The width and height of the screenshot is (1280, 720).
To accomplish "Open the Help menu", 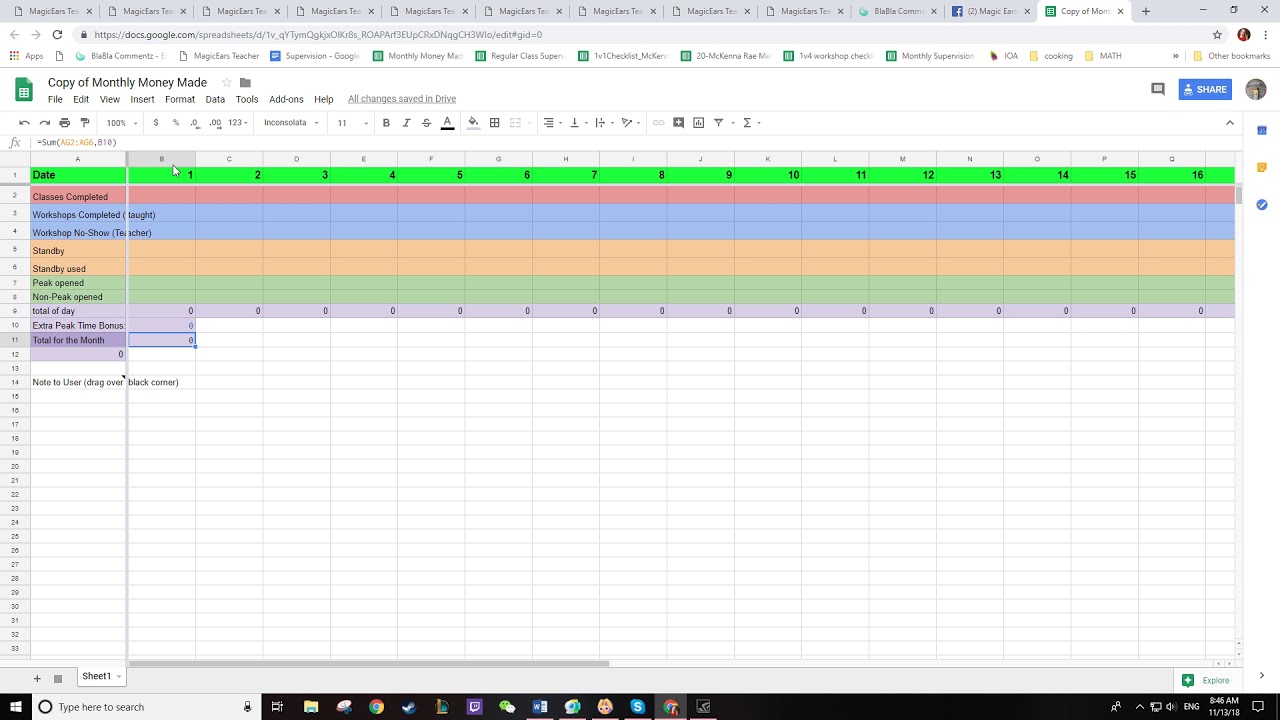I will (323, 100).
